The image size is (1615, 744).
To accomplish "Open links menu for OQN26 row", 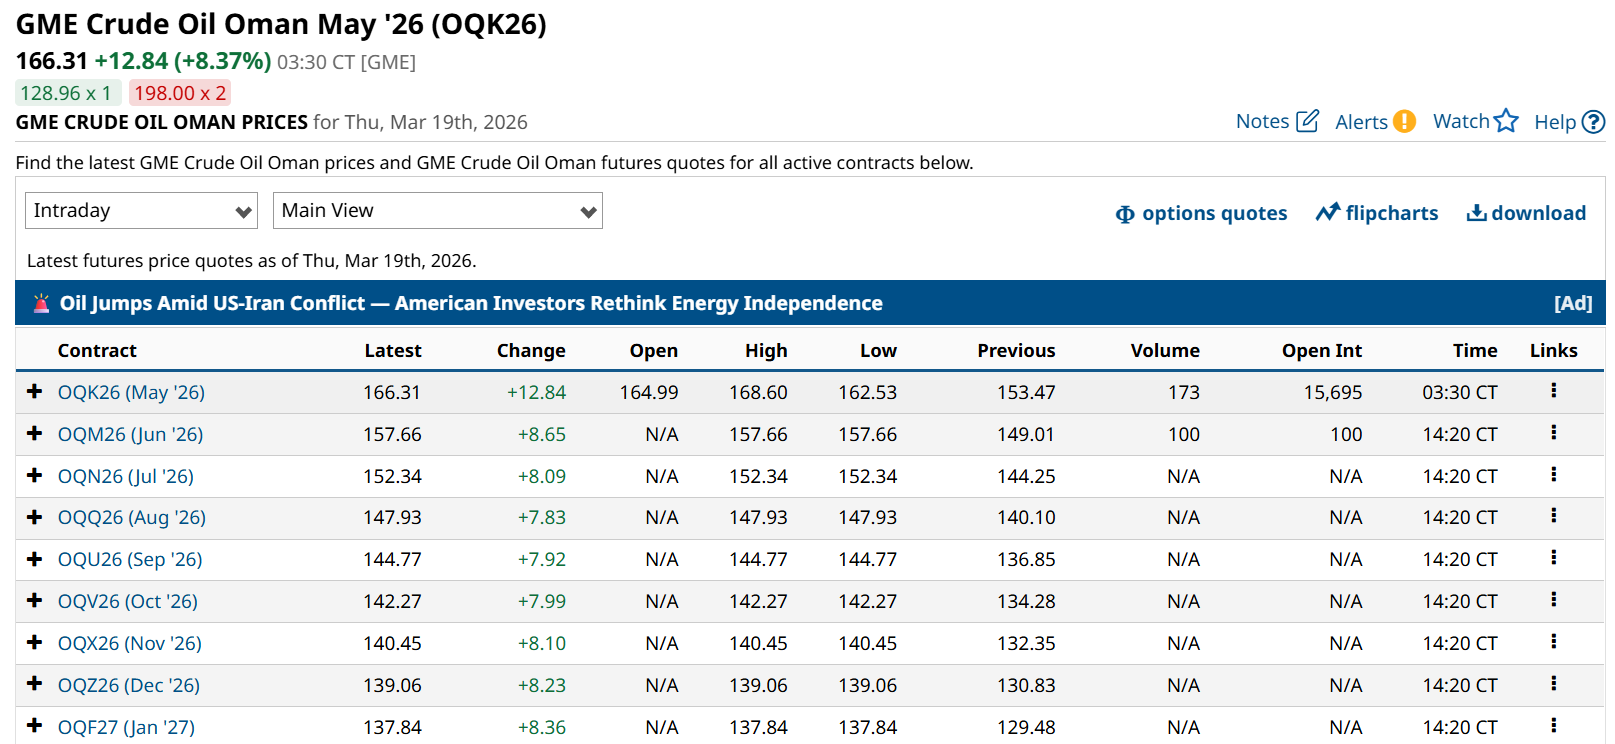I will click(x=1553, y=475).
